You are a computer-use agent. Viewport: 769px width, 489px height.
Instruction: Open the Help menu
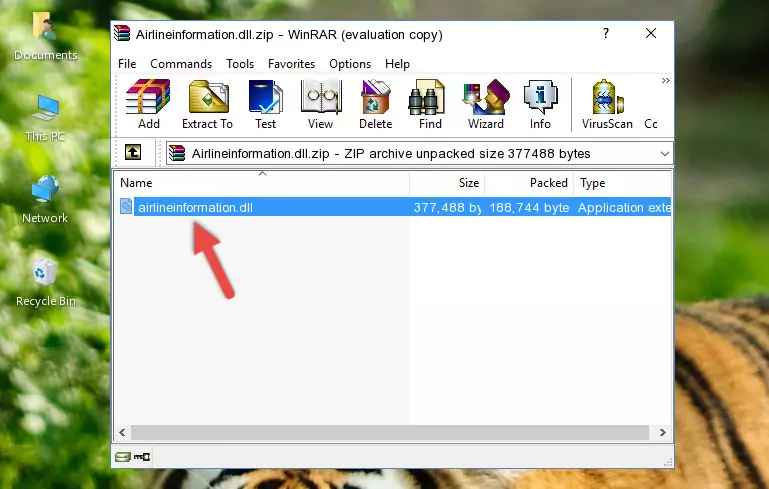pyautogui.click(x=397, y=64)
